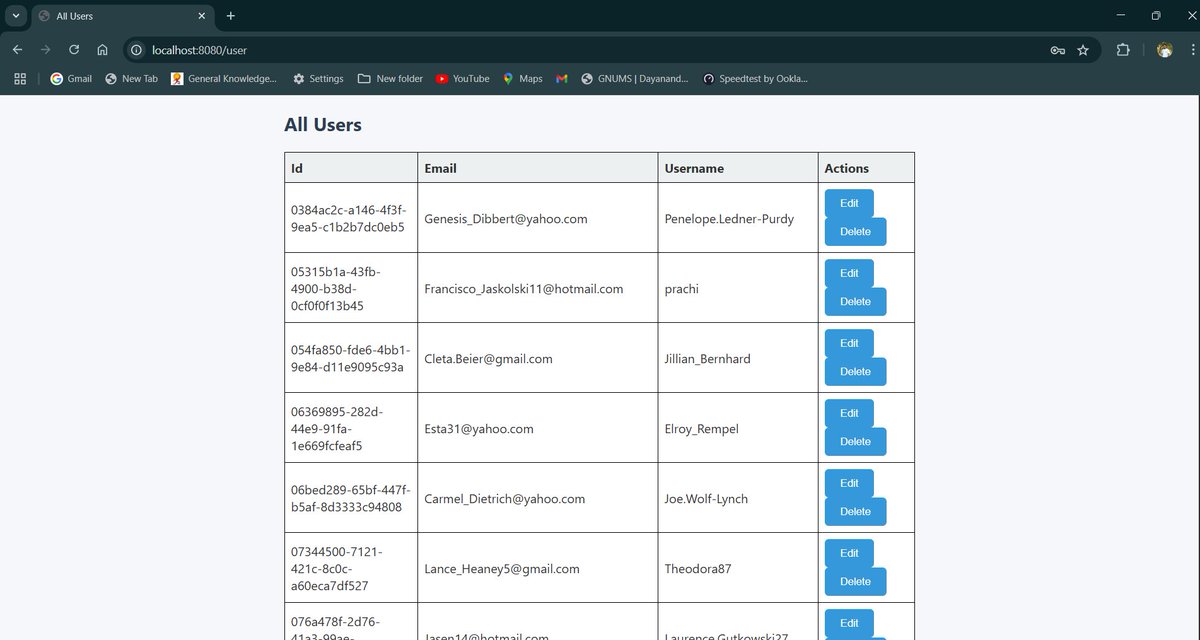This screenshot has height=640, width=1200.
Task: Click the browser Forward arrow
Action: (45, 50)
